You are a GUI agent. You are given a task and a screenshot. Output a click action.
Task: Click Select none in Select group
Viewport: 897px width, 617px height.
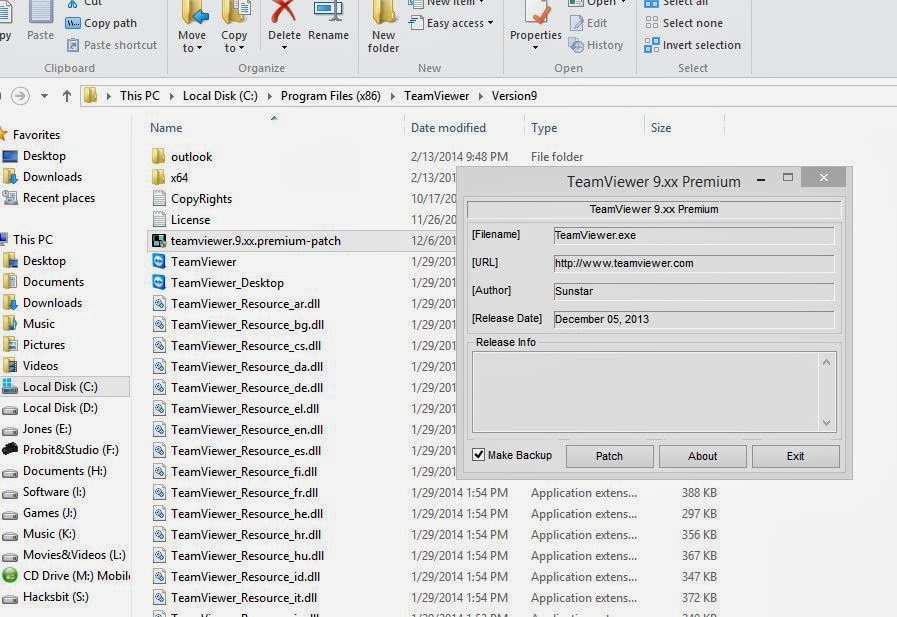pyautogui.click(x=684, y=23)
